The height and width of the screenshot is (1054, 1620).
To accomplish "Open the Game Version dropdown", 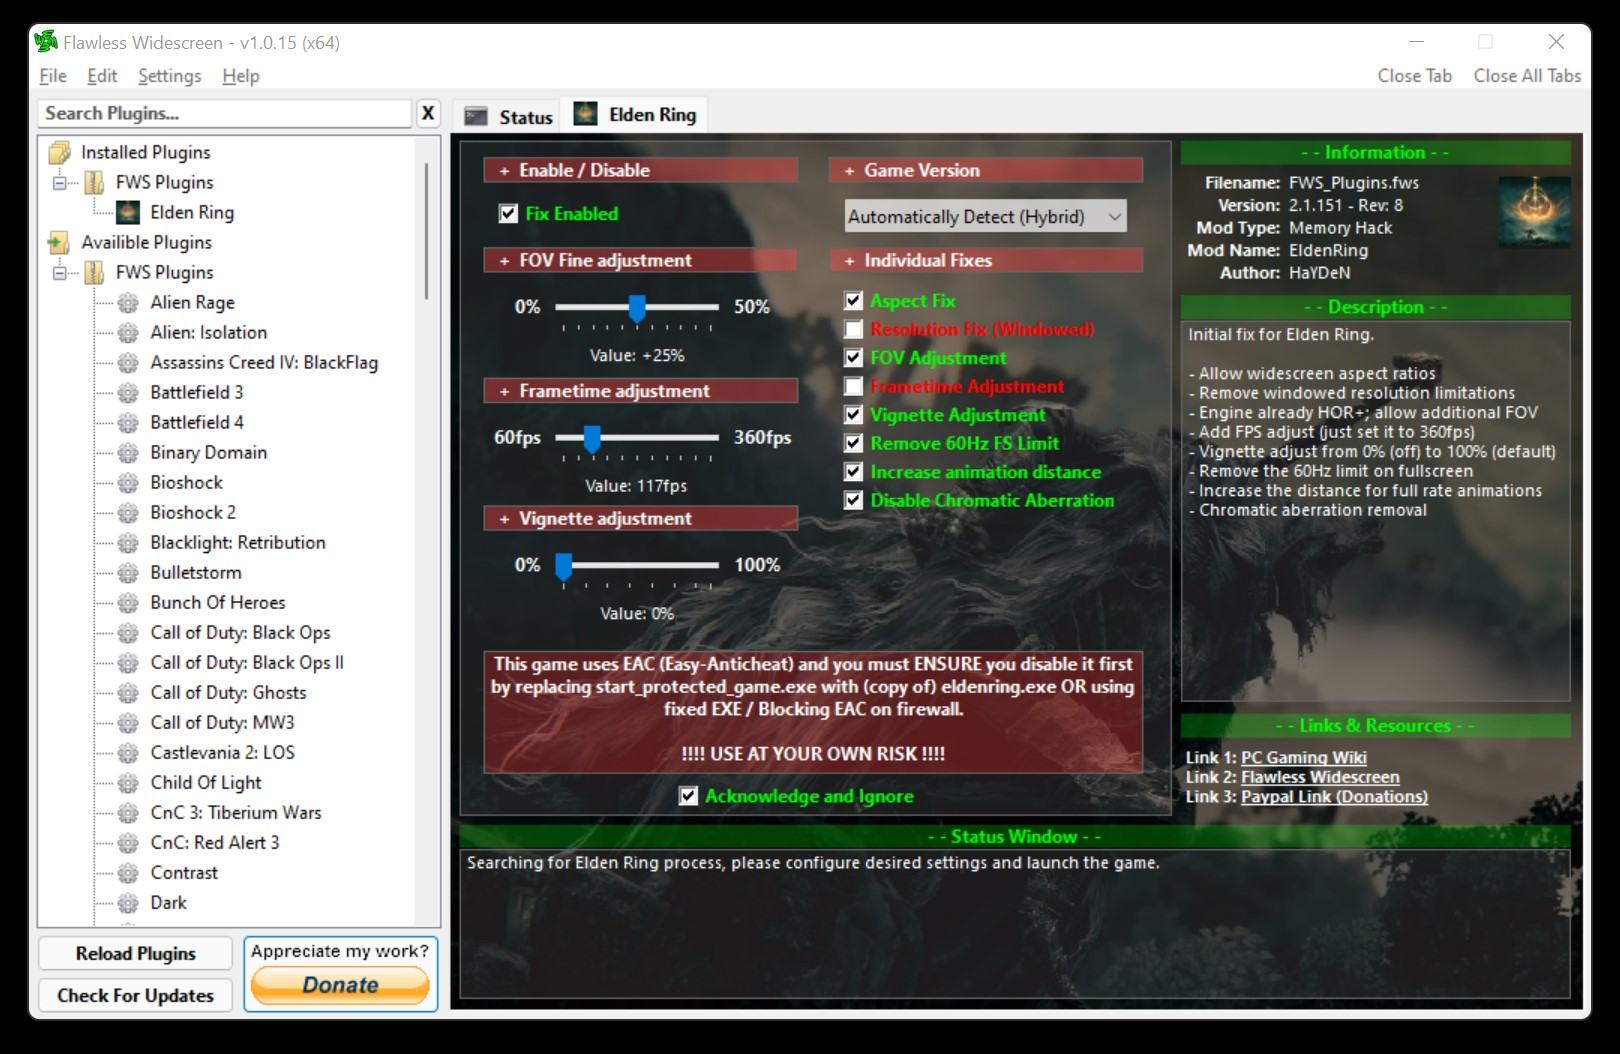I will (x=985, y=216).
